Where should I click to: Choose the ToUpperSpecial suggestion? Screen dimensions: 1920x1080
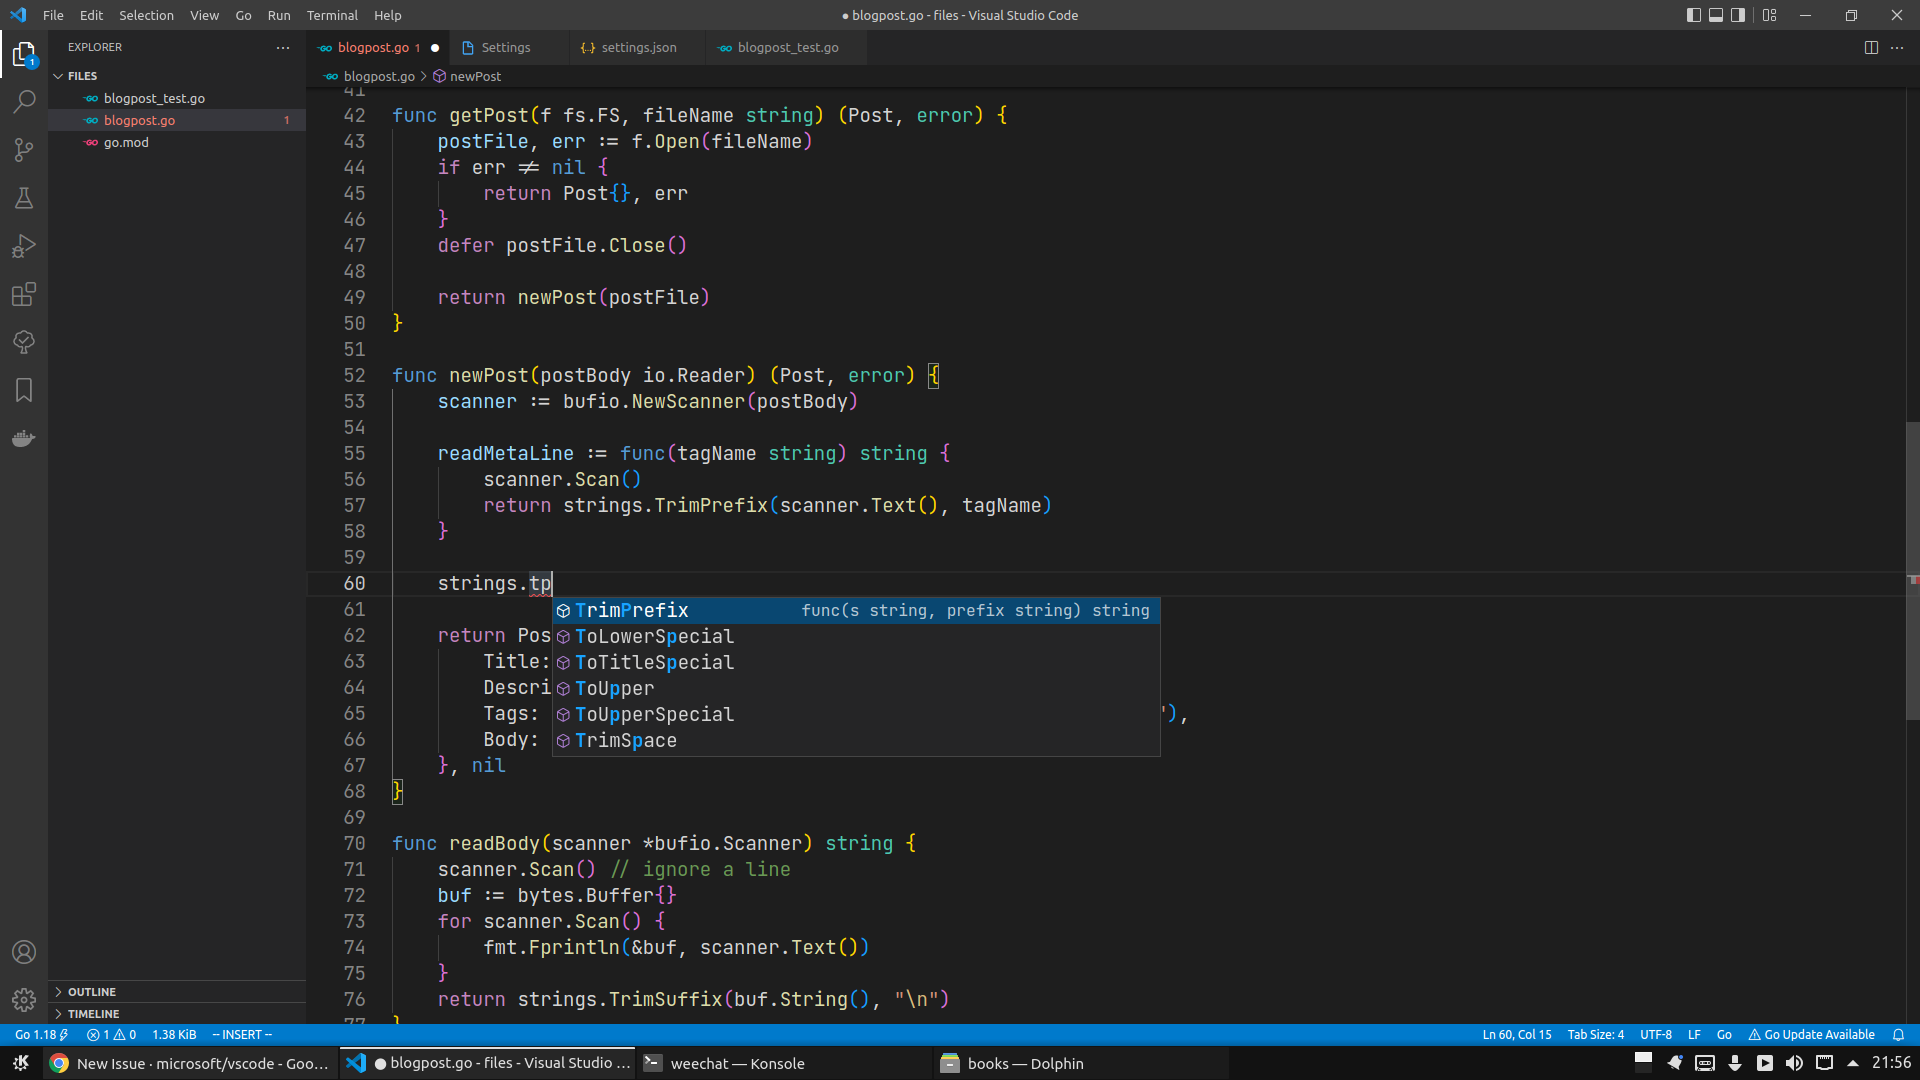tap(856, 714)
